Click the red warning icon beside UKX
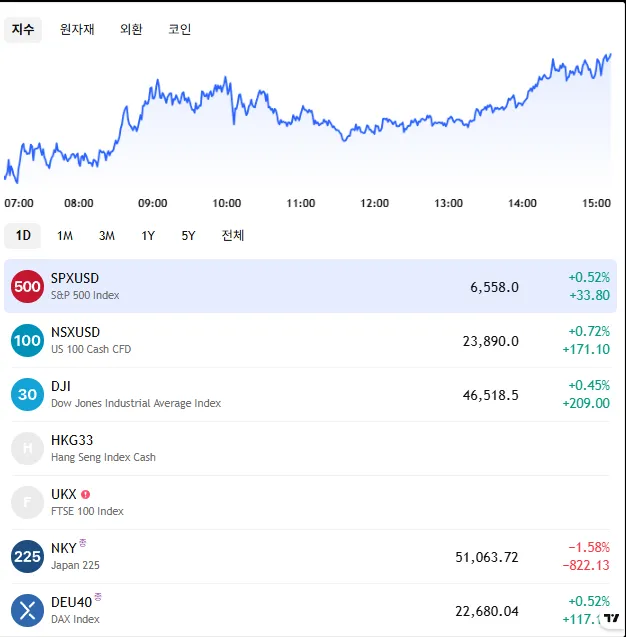626x637 pixels. (85, 494)
